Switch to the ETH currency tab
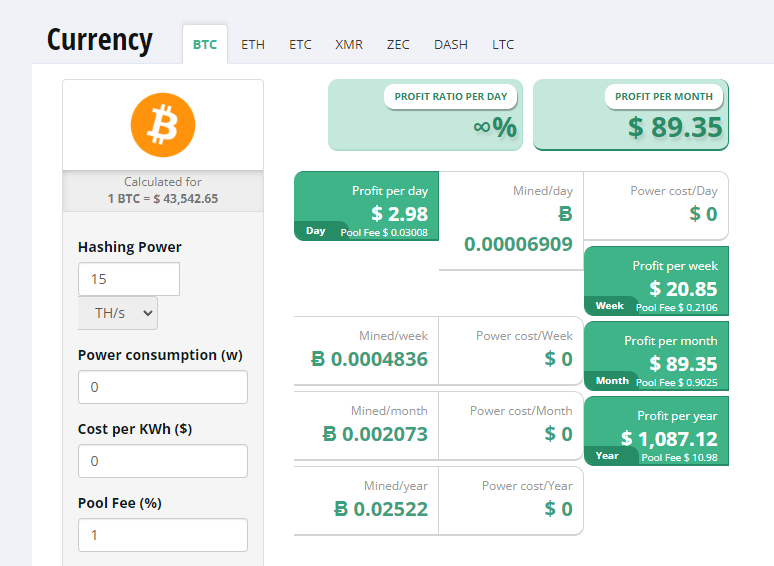The height and width of the screenshot is (566, 774). (x=253, y=45)
